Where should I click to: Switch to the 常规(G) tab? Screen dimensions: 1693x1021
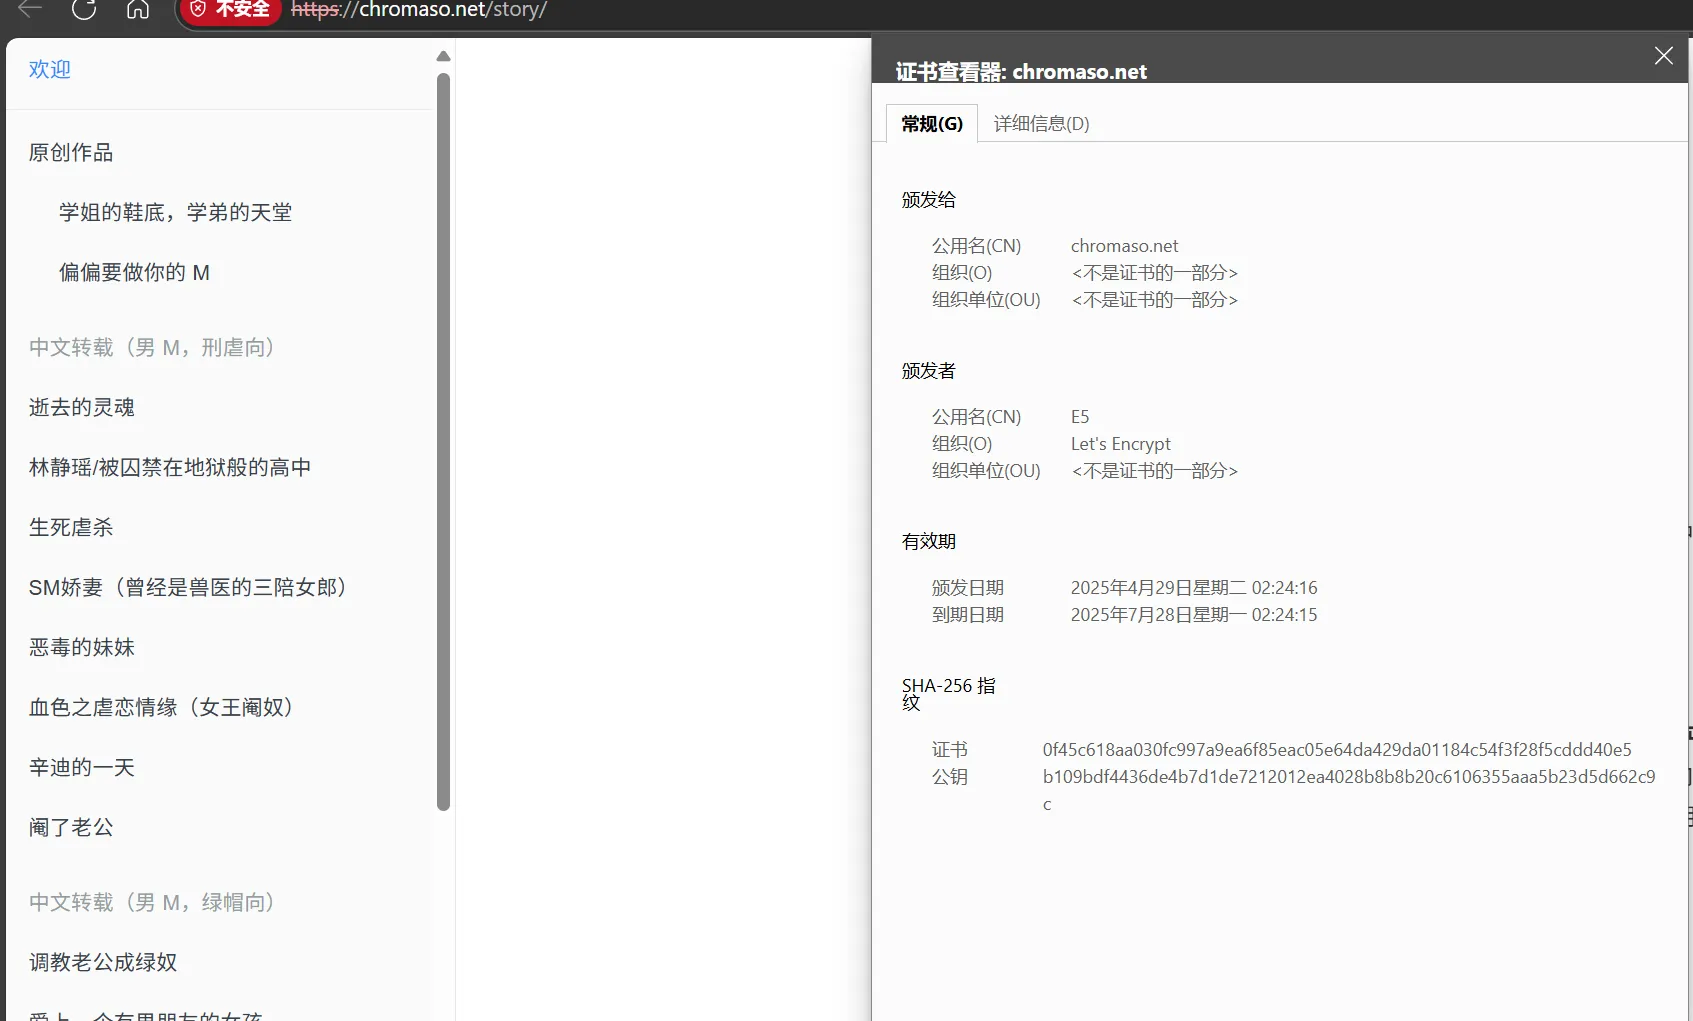931,124
